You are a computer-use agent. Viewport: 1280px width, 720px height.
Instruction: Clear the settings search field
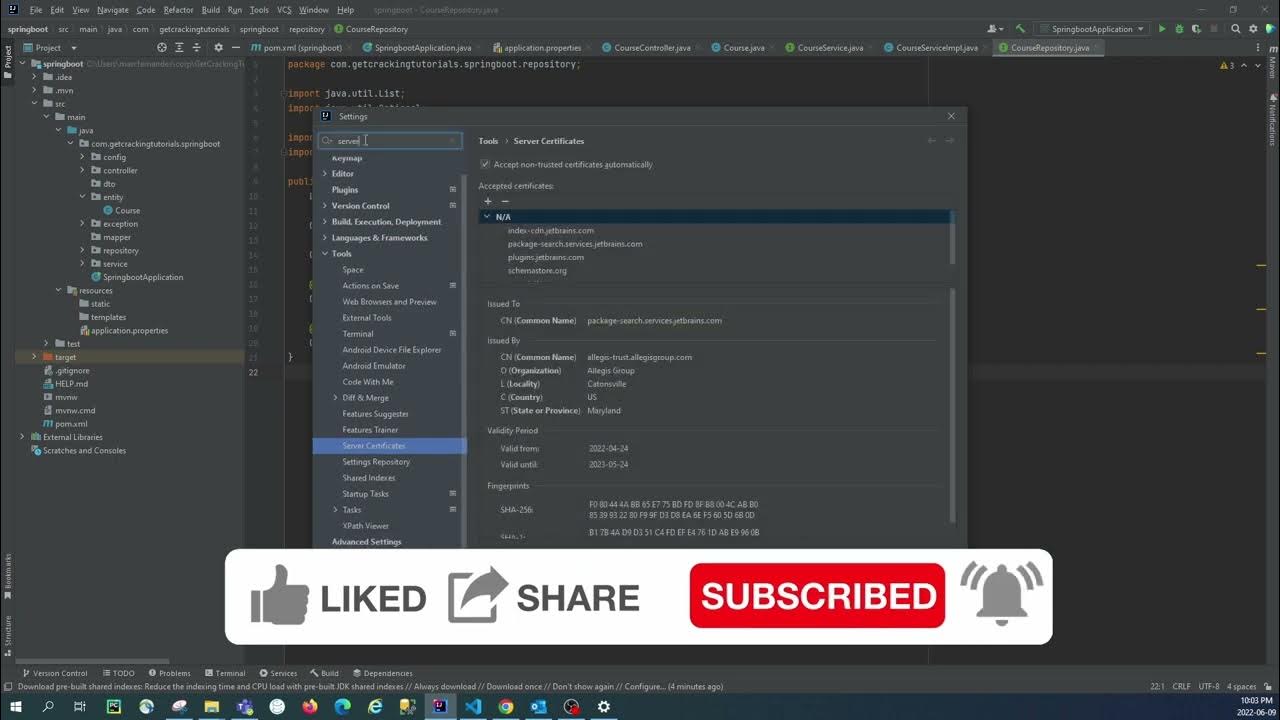coord(452,141)
